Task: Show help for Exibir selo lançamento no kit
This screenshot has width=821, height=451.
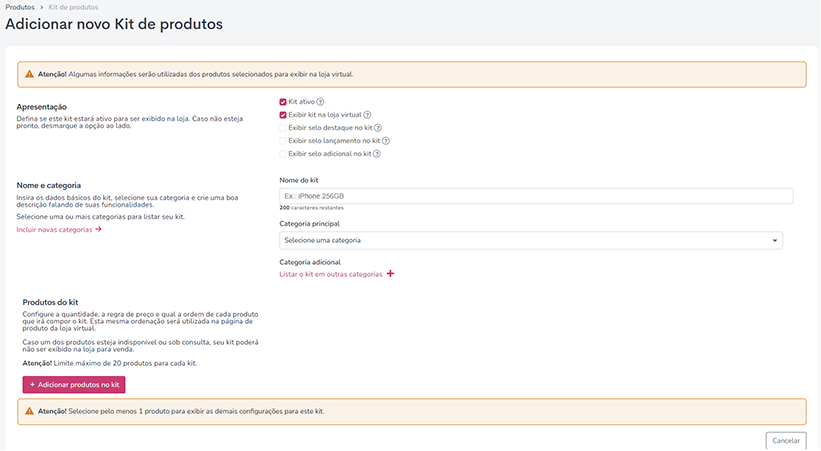Action: tap(386, 141)
